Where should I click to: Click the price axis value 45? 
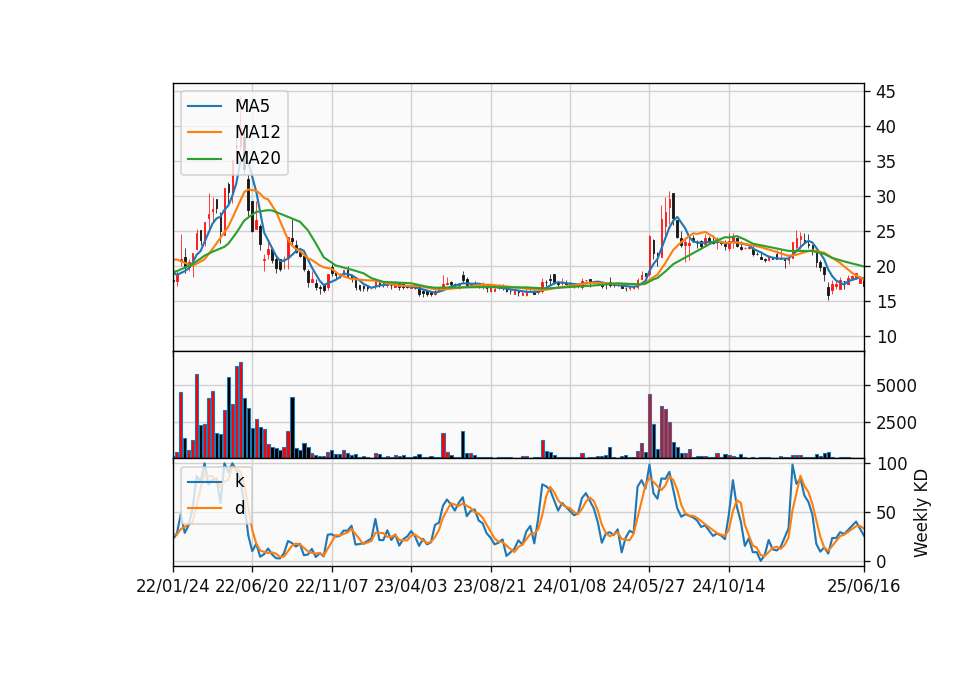tap(885, 92)
